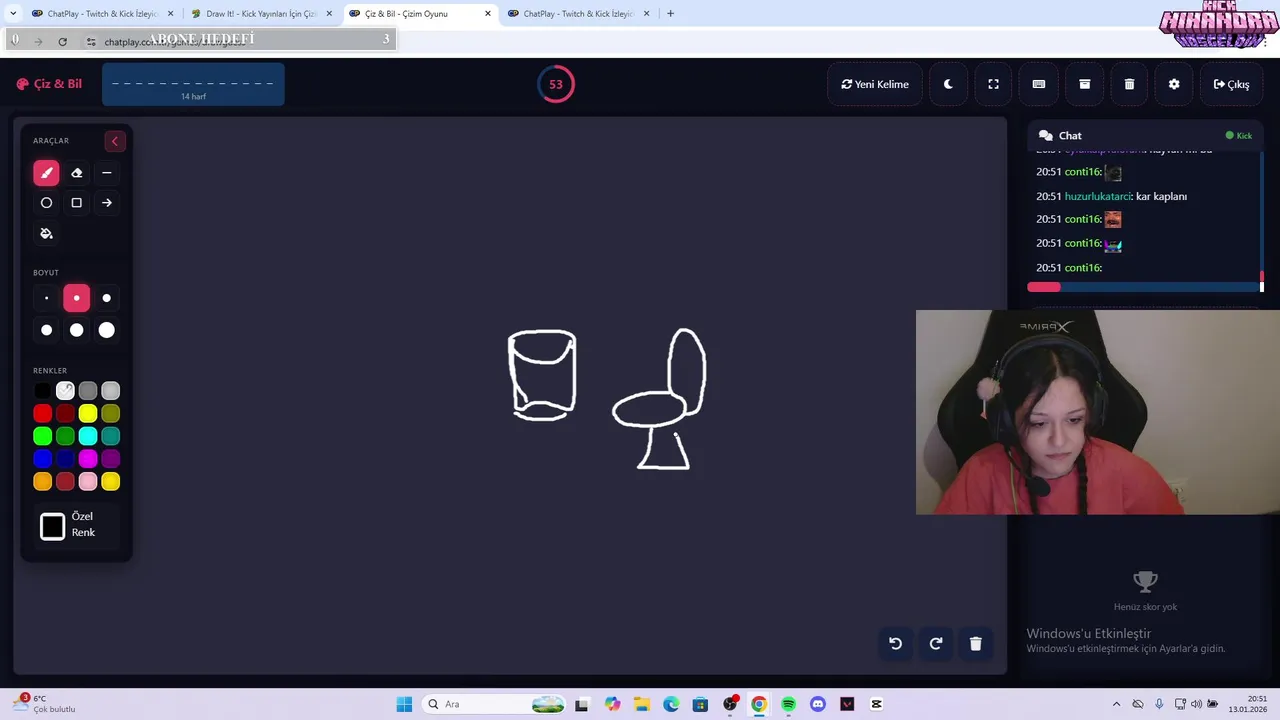Select the eraser tool
The image size is (1280, 720).
(x=76, y=173)
